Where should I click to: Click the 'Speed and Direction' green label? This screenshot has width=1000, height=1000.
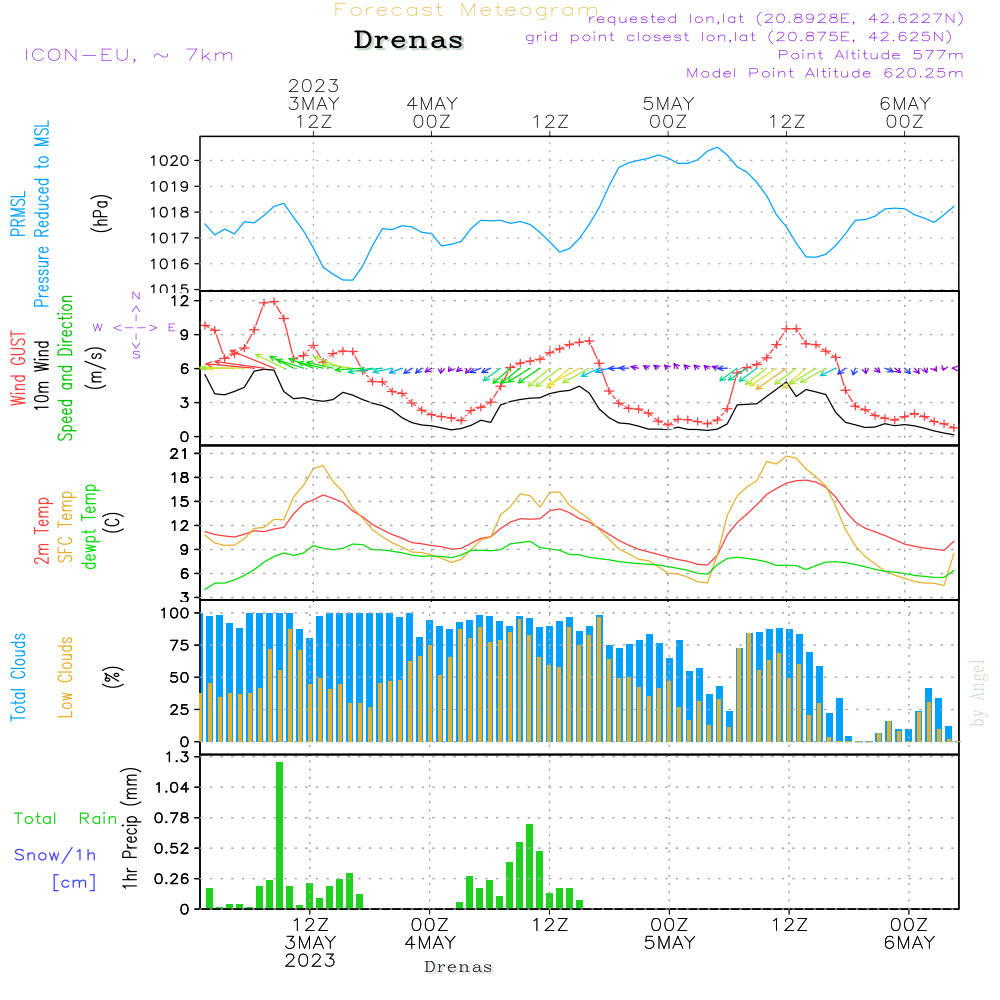66,368
